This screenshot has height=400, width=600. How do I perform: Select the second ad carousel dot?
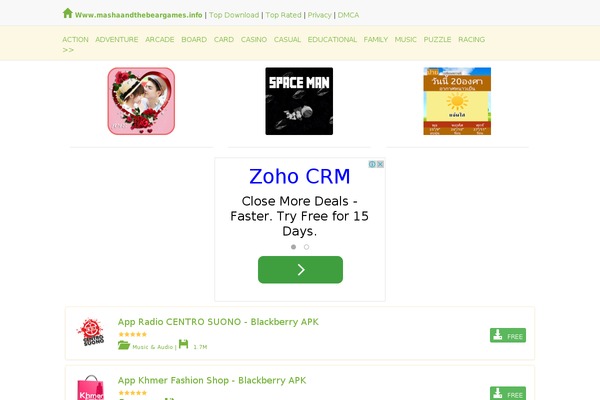(x=307, y=247)
